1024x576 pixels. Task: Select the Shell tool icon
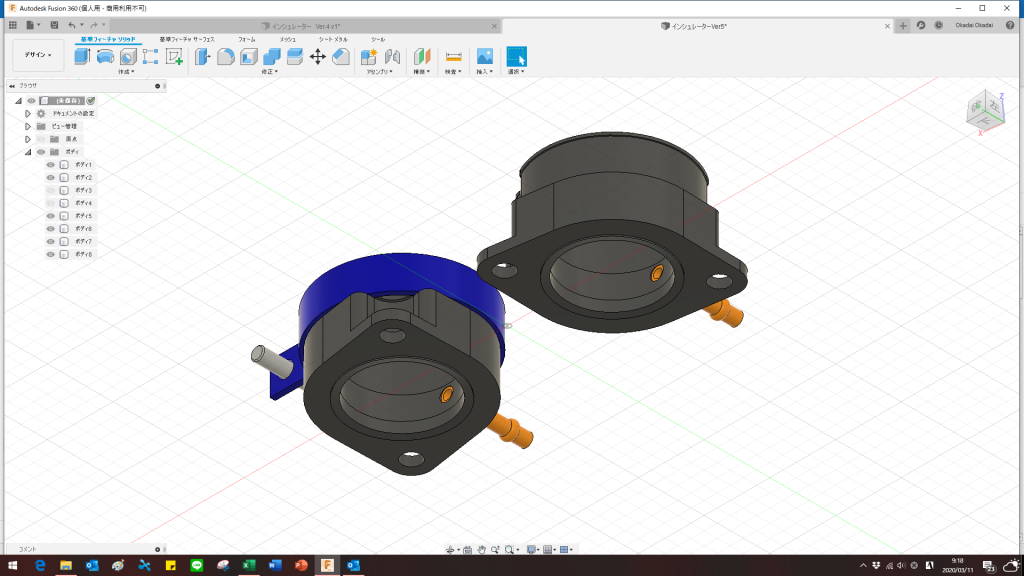(249, 56)
